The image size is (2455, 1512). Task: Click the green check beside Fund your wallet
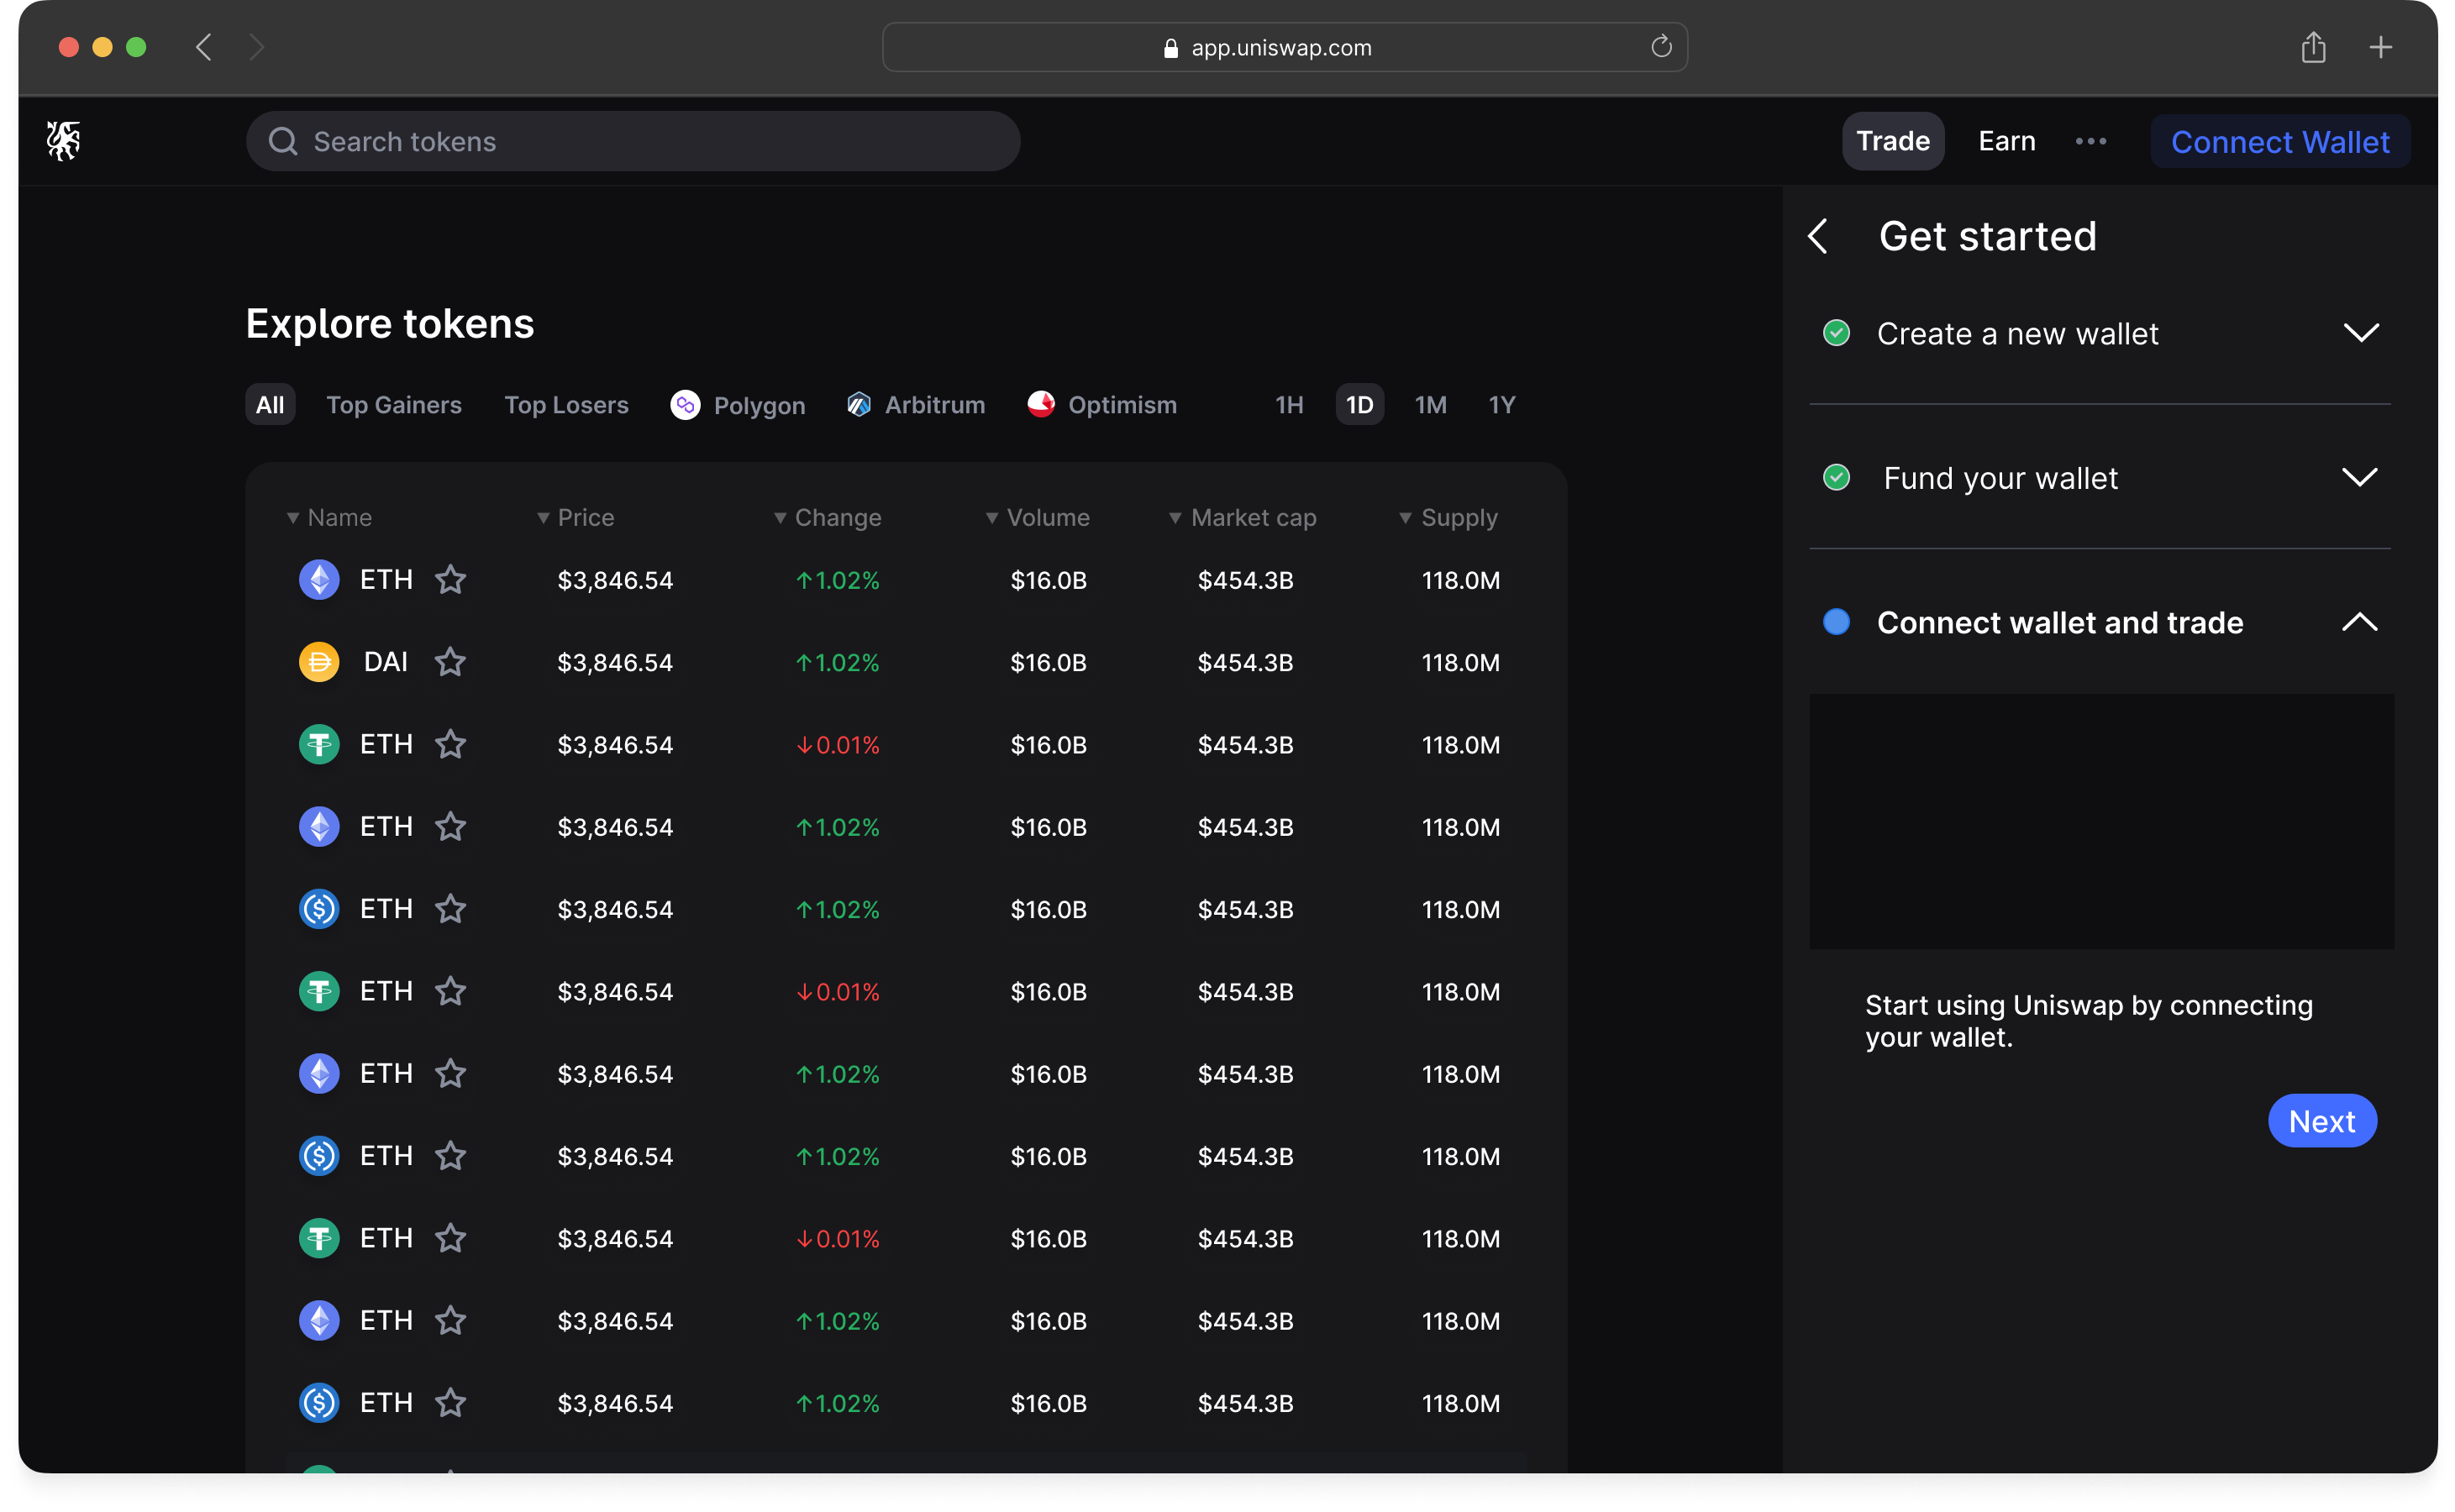pos(1836,477)
